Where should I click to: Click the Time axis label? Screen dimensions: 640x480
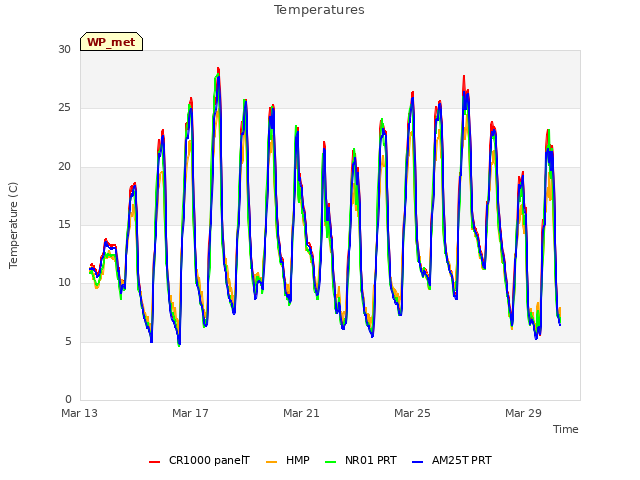(x=566, y=429)
